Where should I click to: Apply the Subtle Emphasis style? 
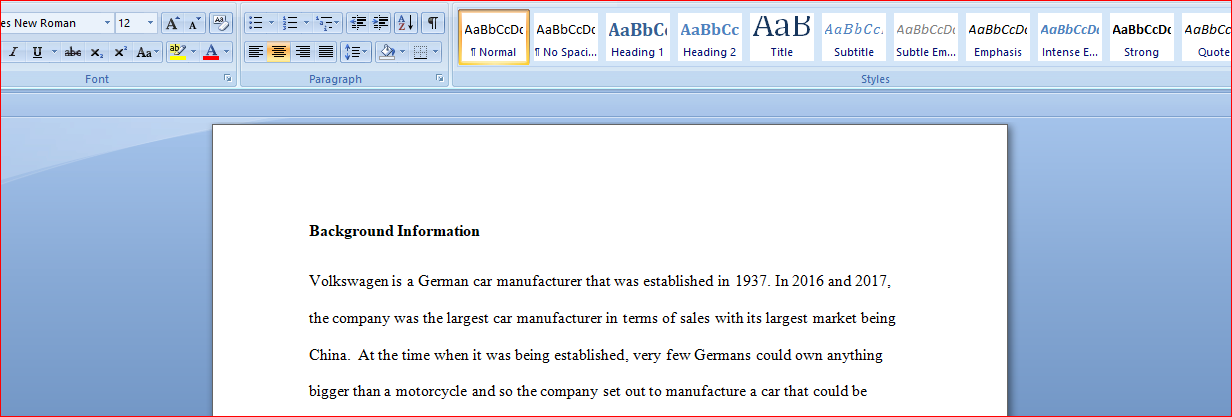[926, 37]
